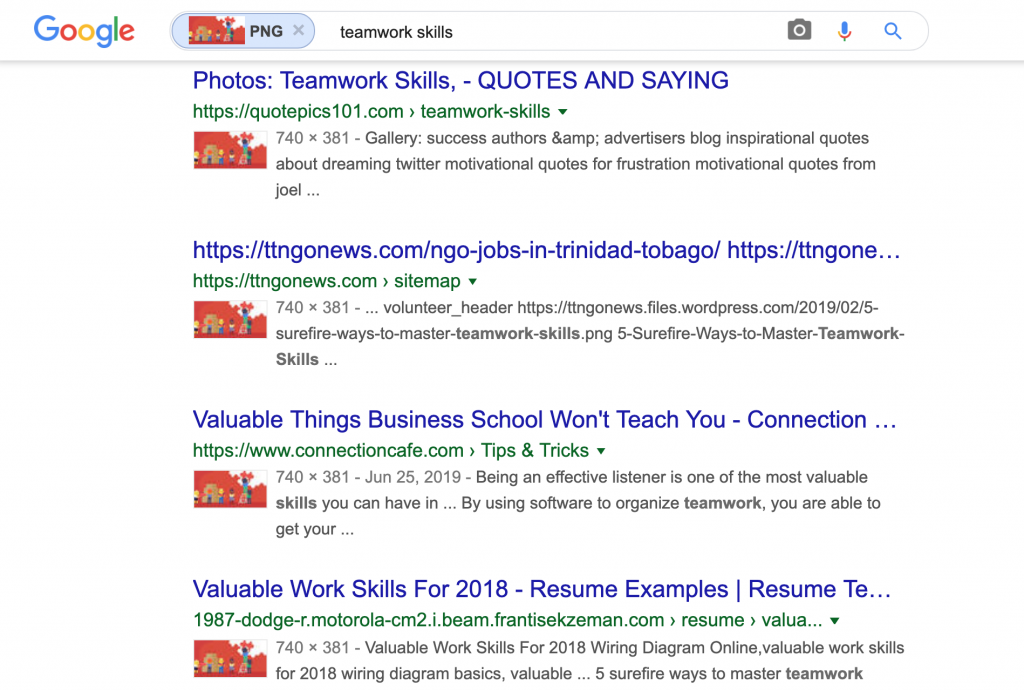
Task: Expand dropdown arrow next to quotepics101.com URL
Action: [x=563, y=112]
